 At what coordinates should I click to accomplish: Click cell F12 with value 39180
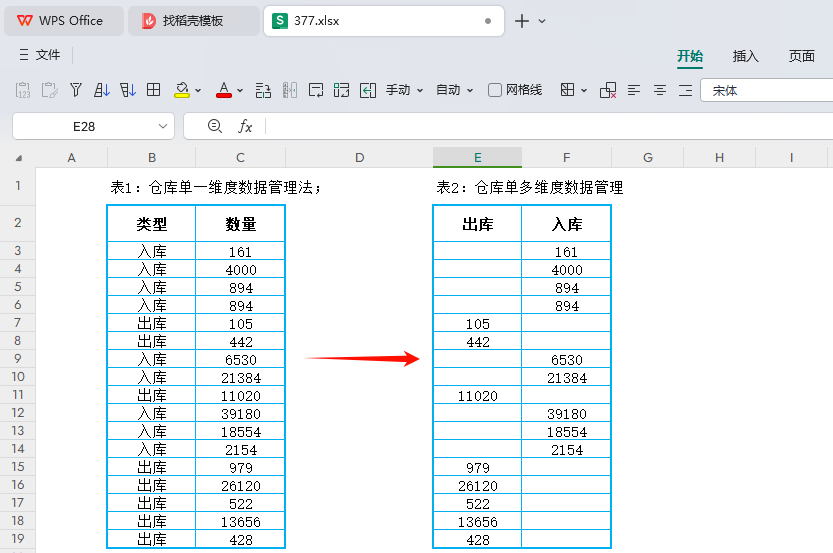(x=567, y=414)
